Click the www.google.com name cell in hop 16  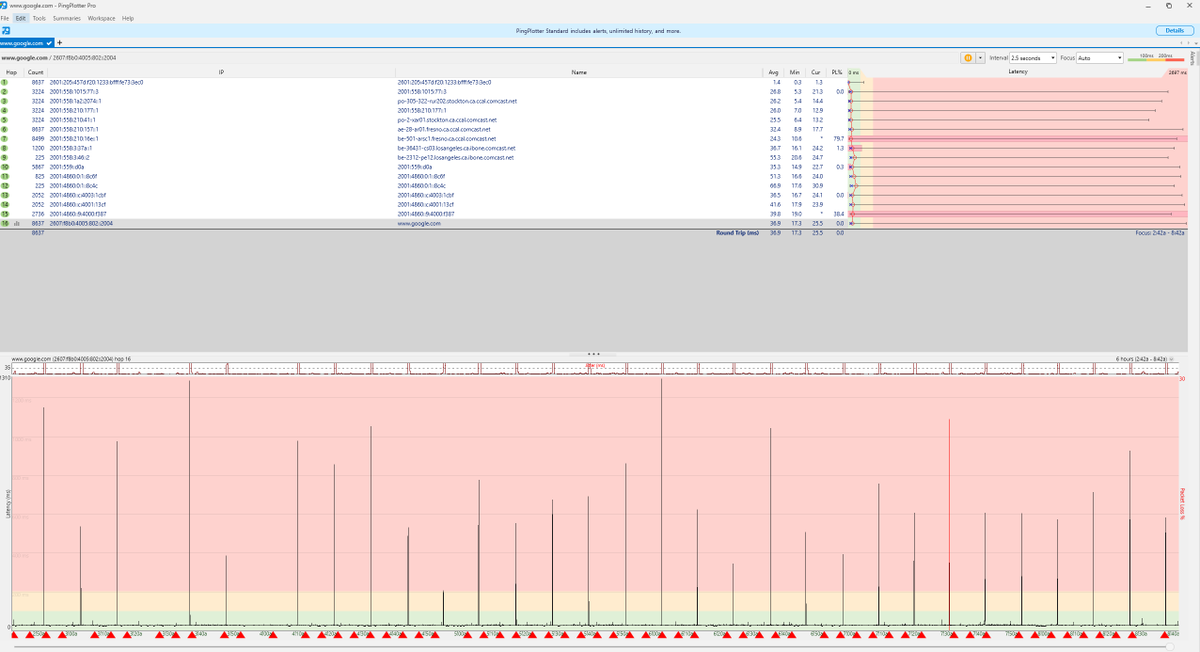(x=418, y=224)
